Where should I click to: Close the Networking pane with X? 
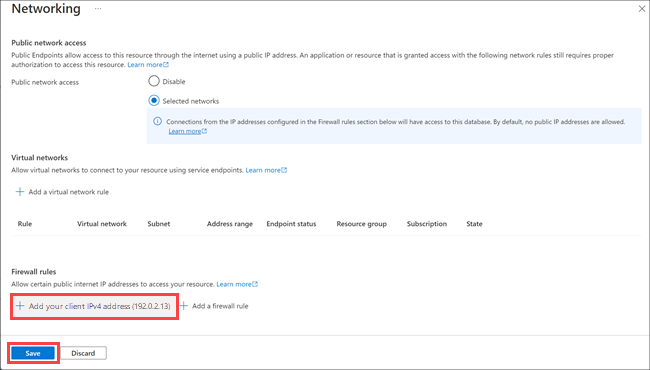(x=642, y=9)
